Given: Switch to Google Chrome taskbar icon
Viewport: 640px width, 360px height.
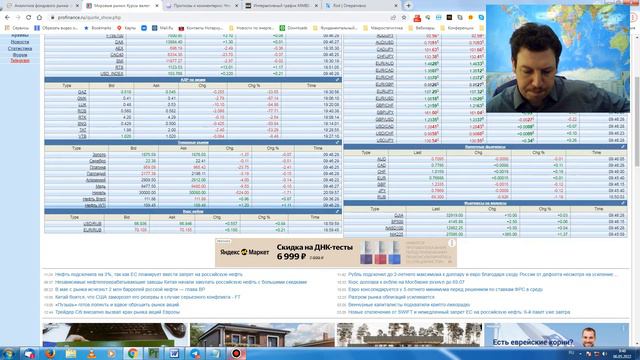Looking at the screenshot, I should [x=133, y=353].
